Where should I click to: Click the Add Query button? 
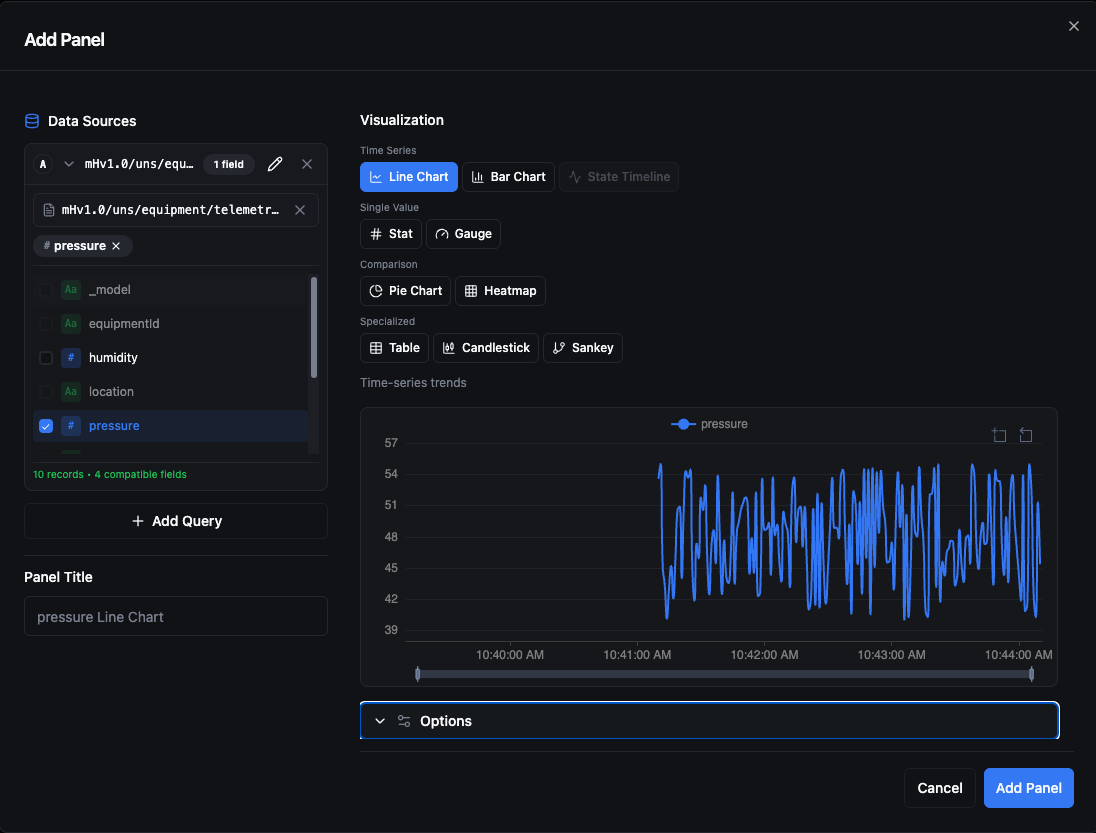click(x=176, y=521)
